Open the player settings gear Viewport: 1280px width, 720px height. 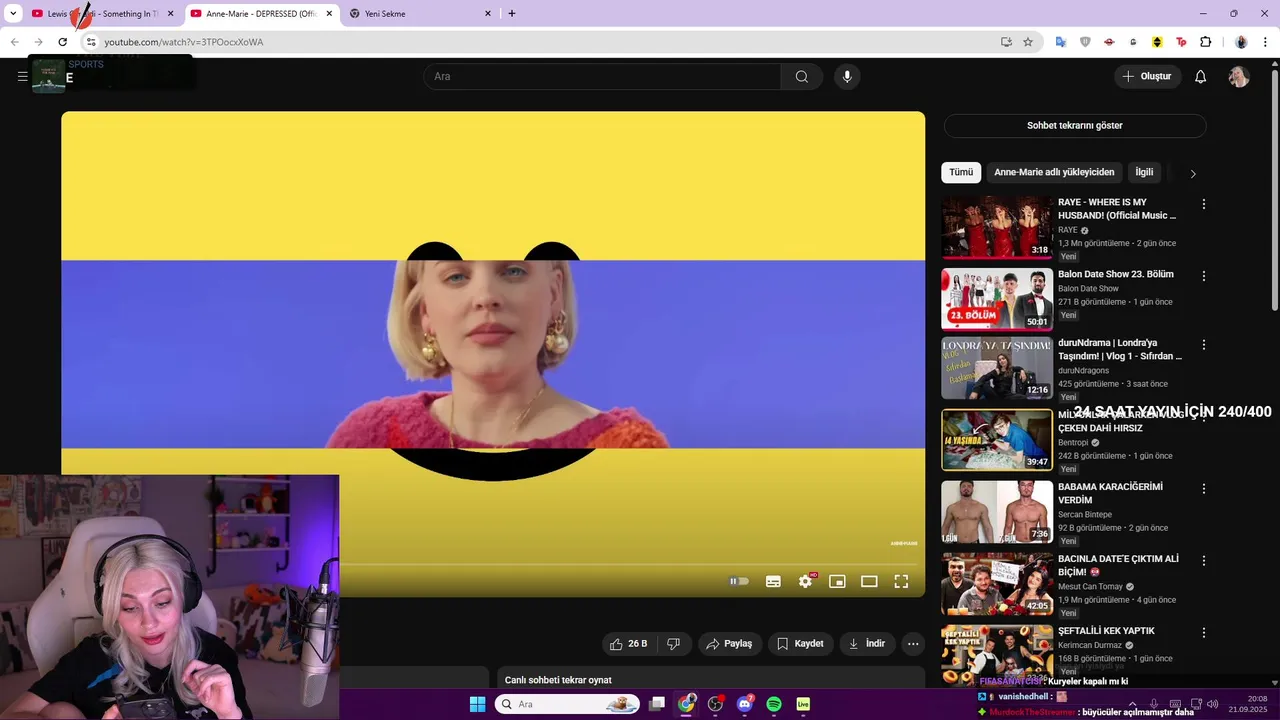pyautogui.click(x=805, y=581)
